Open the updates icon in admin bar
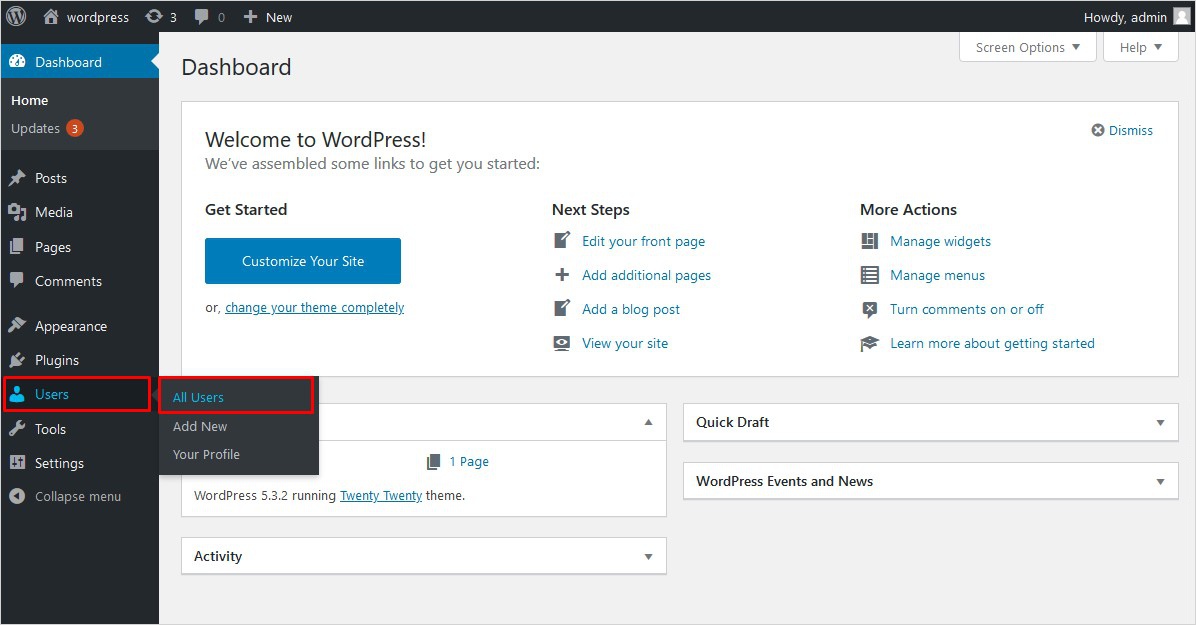The image size is (1196, 625). (153, 17)
